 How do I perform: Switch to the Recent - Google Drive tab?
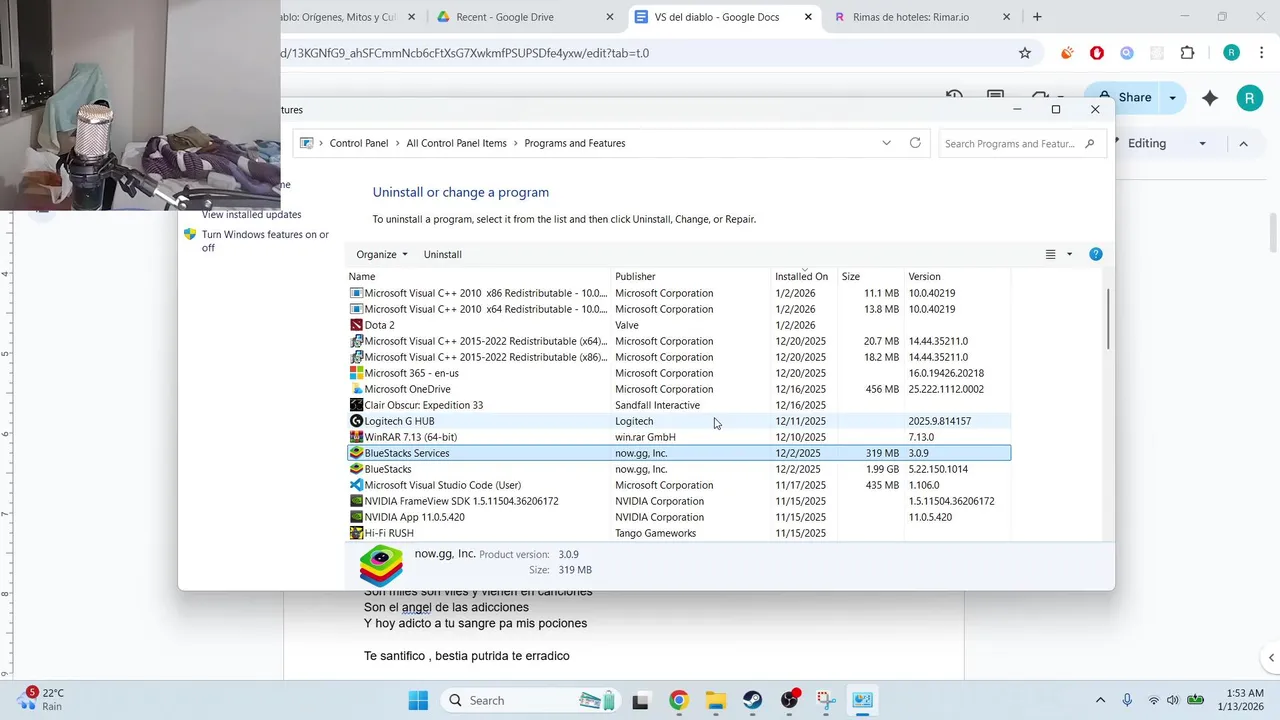tap(525, 17)
